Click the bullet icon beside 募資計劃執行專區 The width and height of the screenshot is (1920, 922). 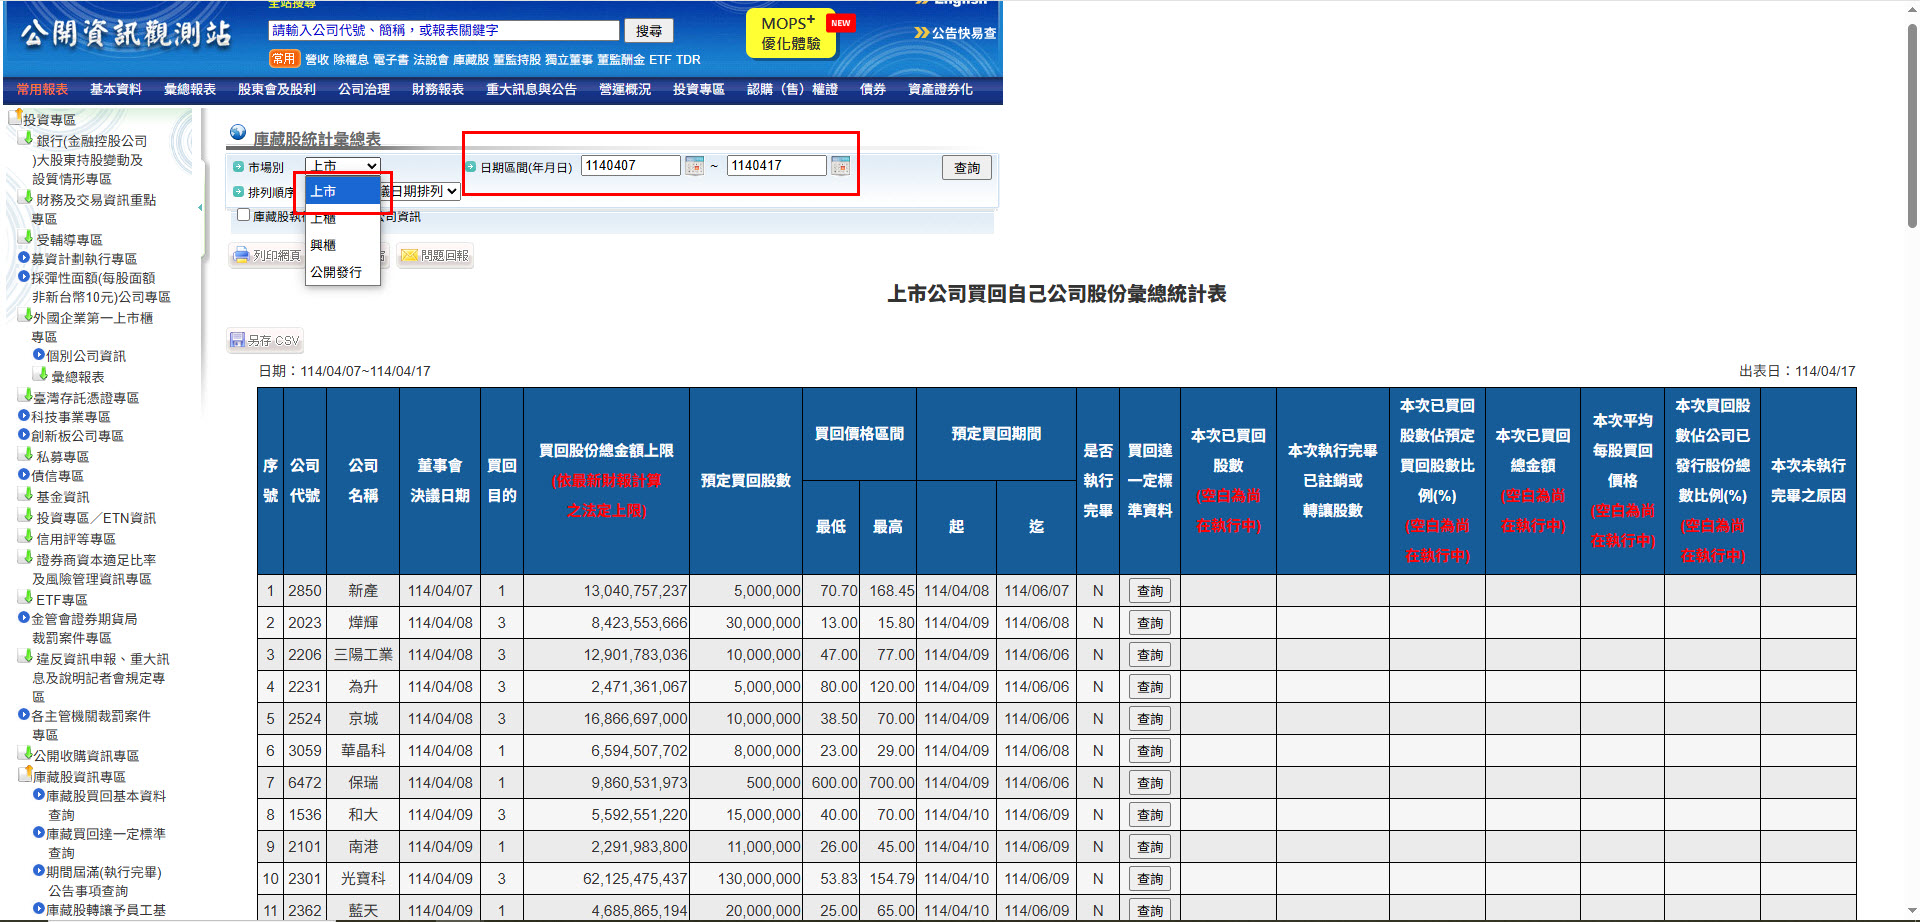tap(24, 258)
